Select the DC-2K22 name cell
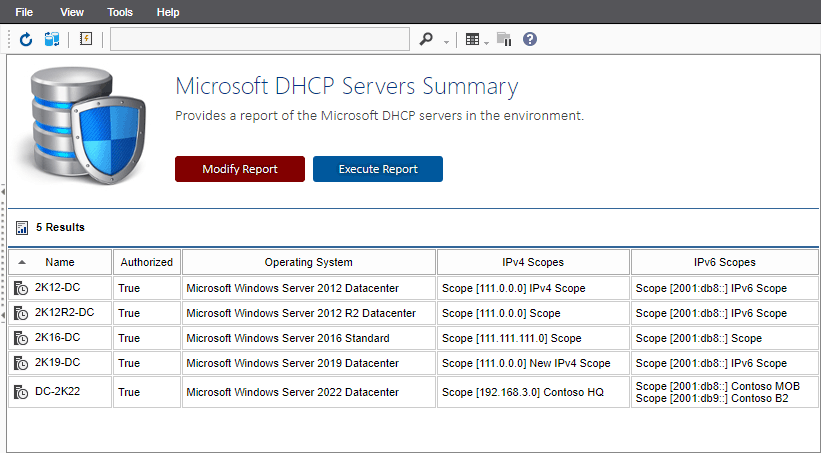 (60, 392)
